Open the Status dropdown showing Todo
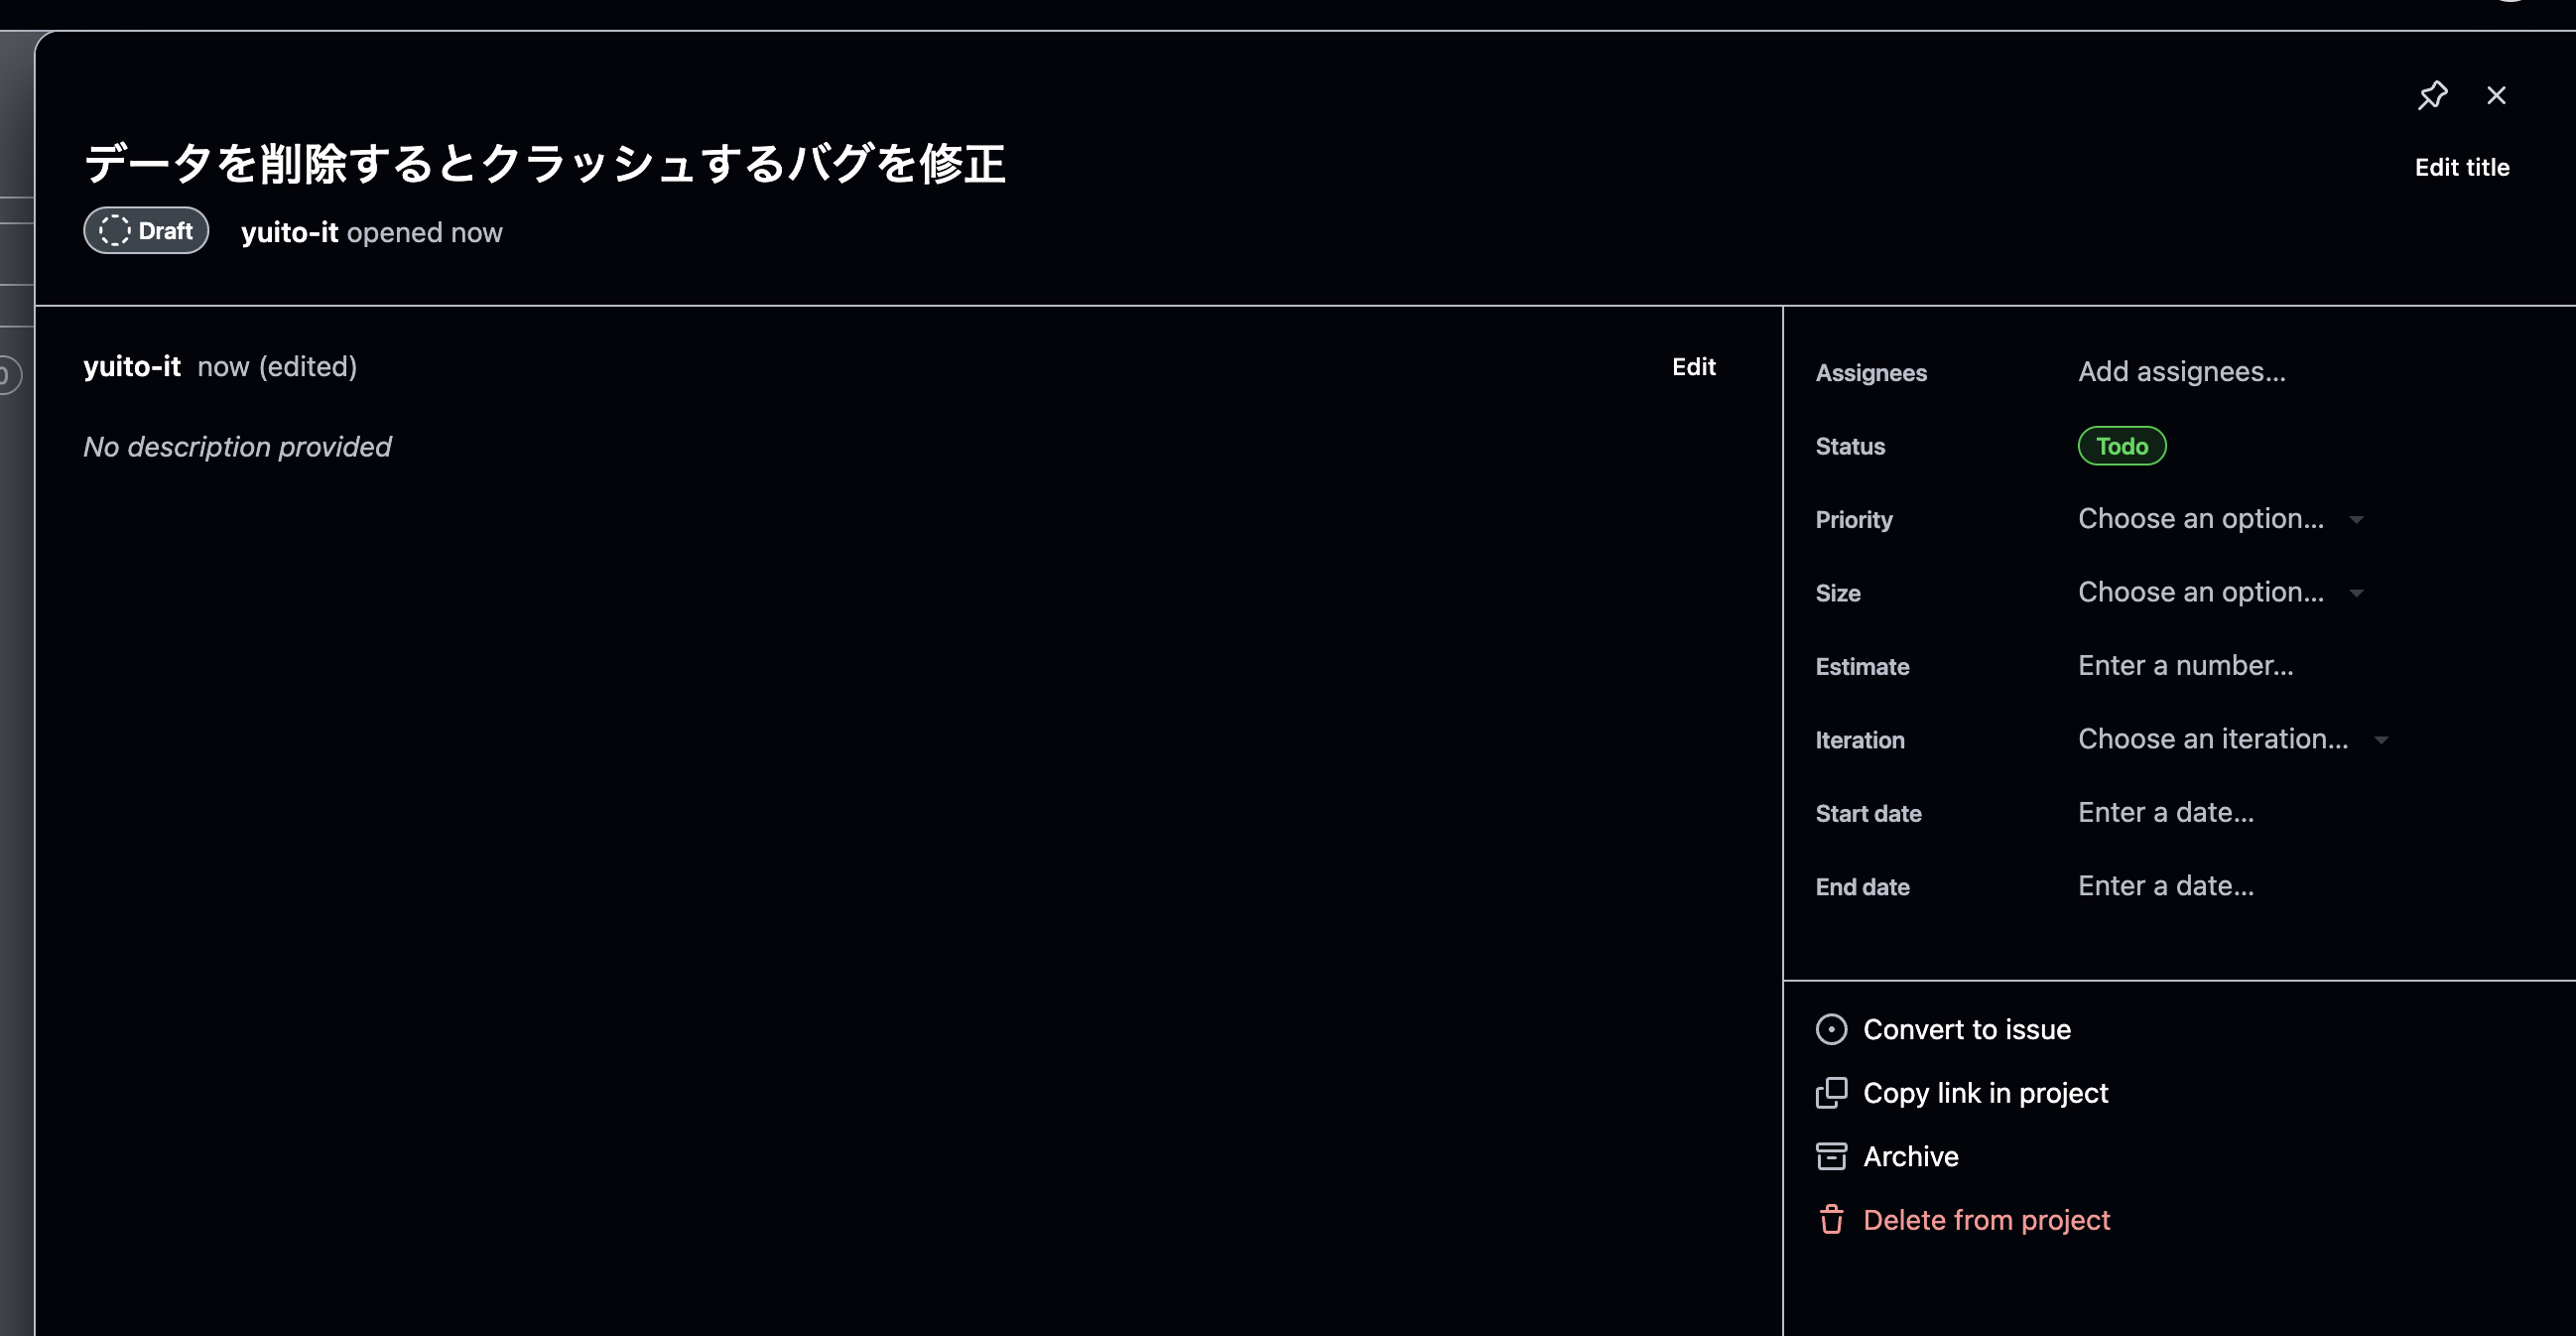 click(x=2122, y=446)
